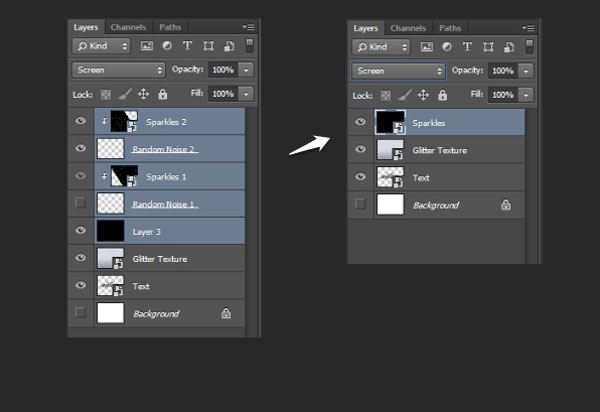Image resolution: width=600 pixels, height=412 pixels.
Task: Lock all padlock icon in left panel
Action: [163, 94]
